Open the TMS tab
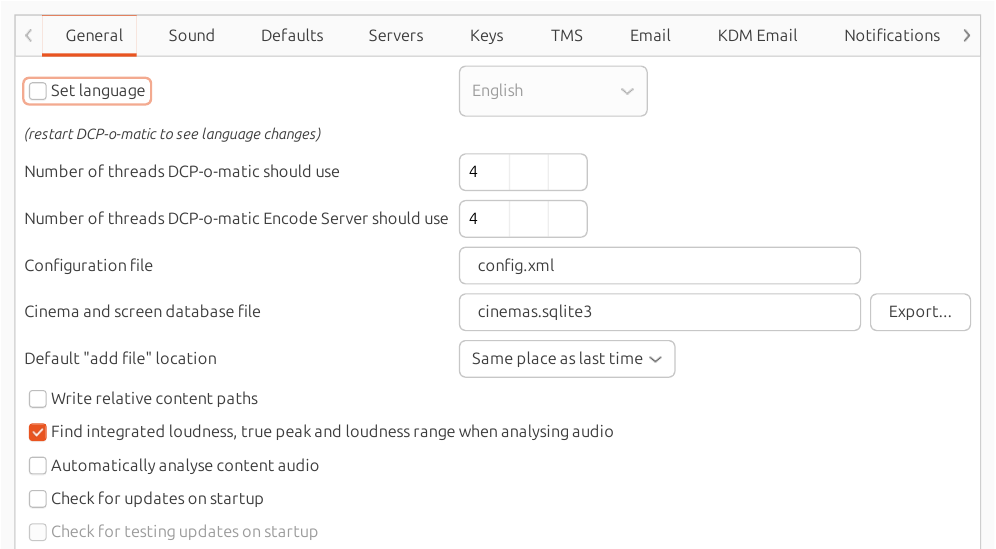Viewport: 996px width, 549px height. pos(567,36)
